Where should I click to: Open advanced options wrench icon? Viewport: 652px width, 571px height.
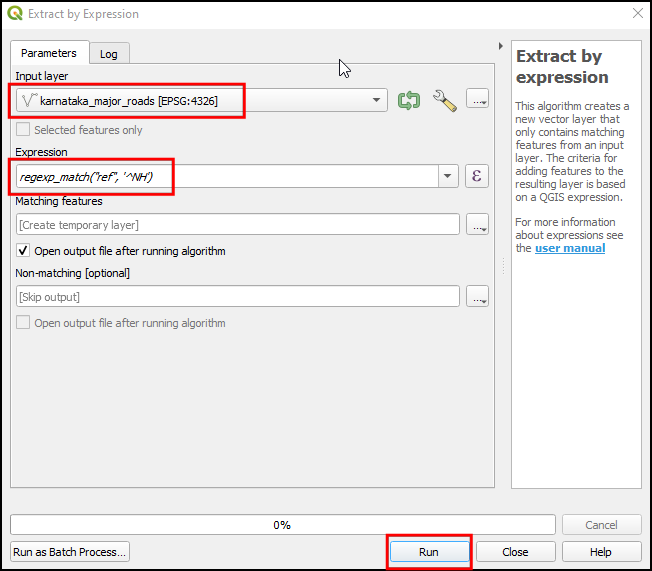point(445,101)
